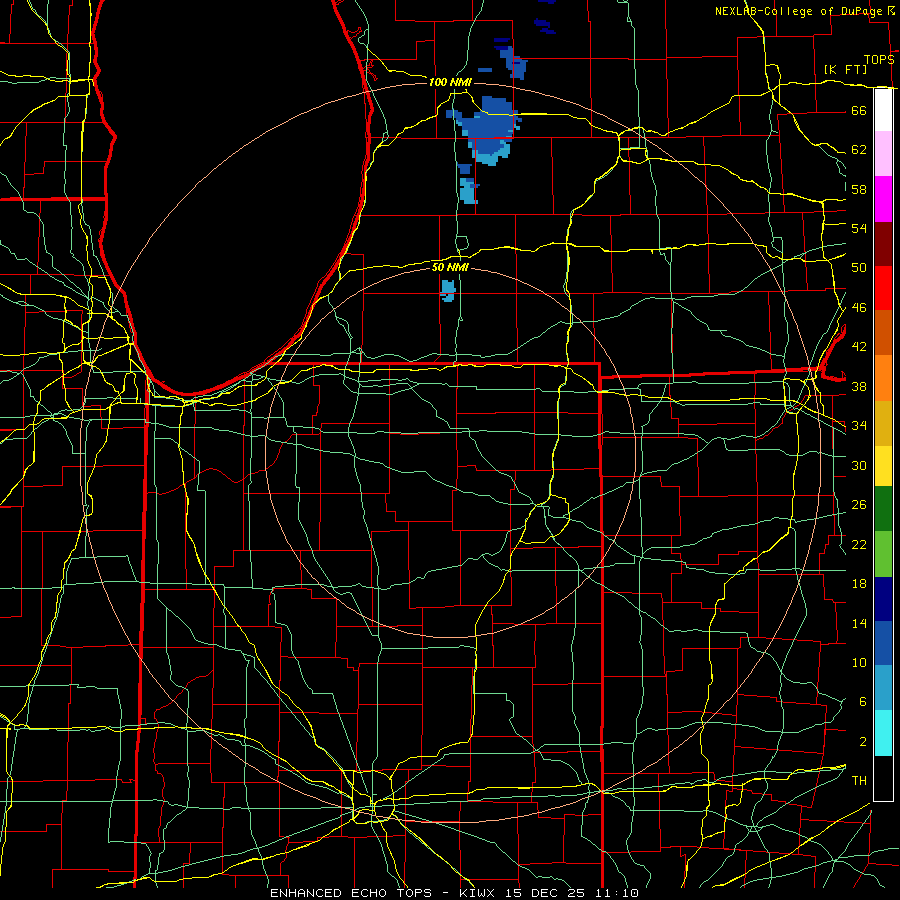Select the navy blue legend color band
The height and width of the screenshot is (900, 900).
(883, 599)
